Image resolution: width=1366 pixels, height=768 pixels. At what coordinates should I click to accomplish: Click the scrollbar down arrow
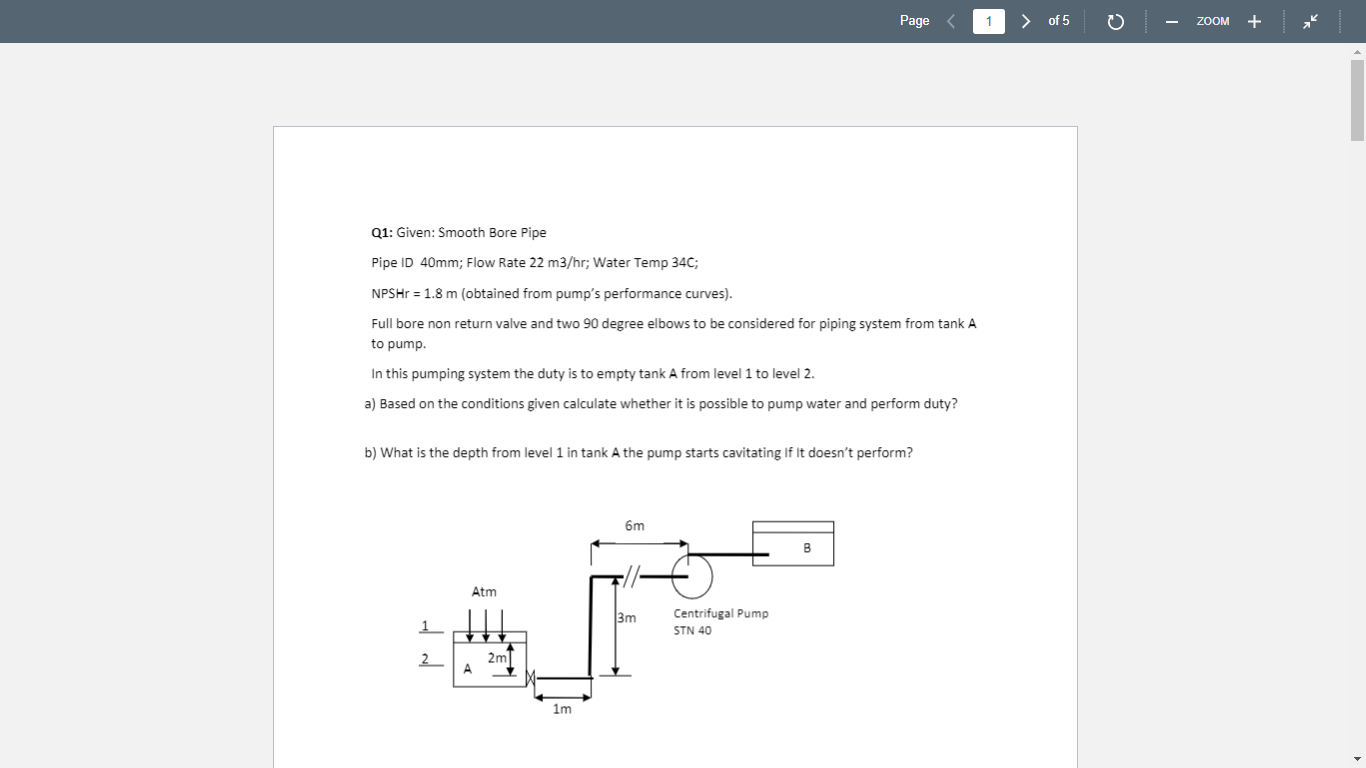point(1357,759)
